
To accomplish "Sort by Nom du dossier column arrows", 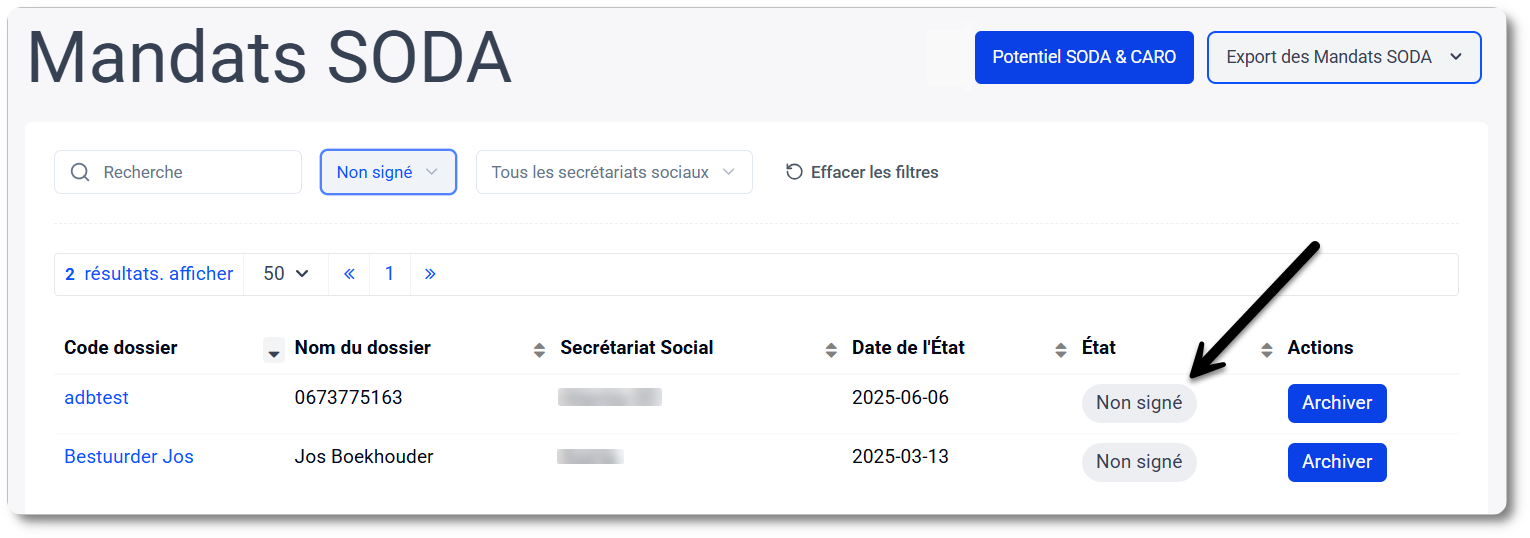I will pyautogui.click(x=539, y=350).
